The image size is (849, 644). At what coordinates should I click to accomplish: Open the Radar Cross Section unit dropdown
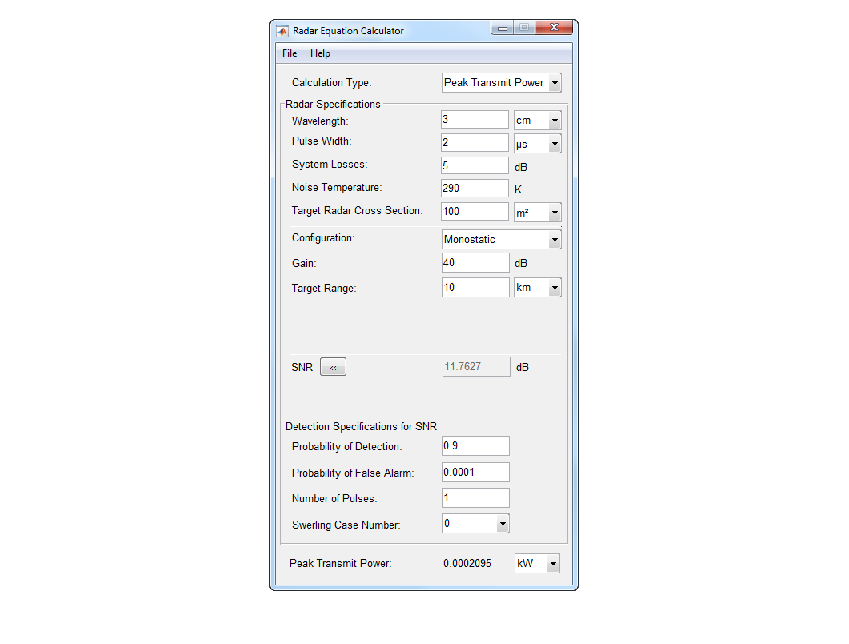point(538,212)
